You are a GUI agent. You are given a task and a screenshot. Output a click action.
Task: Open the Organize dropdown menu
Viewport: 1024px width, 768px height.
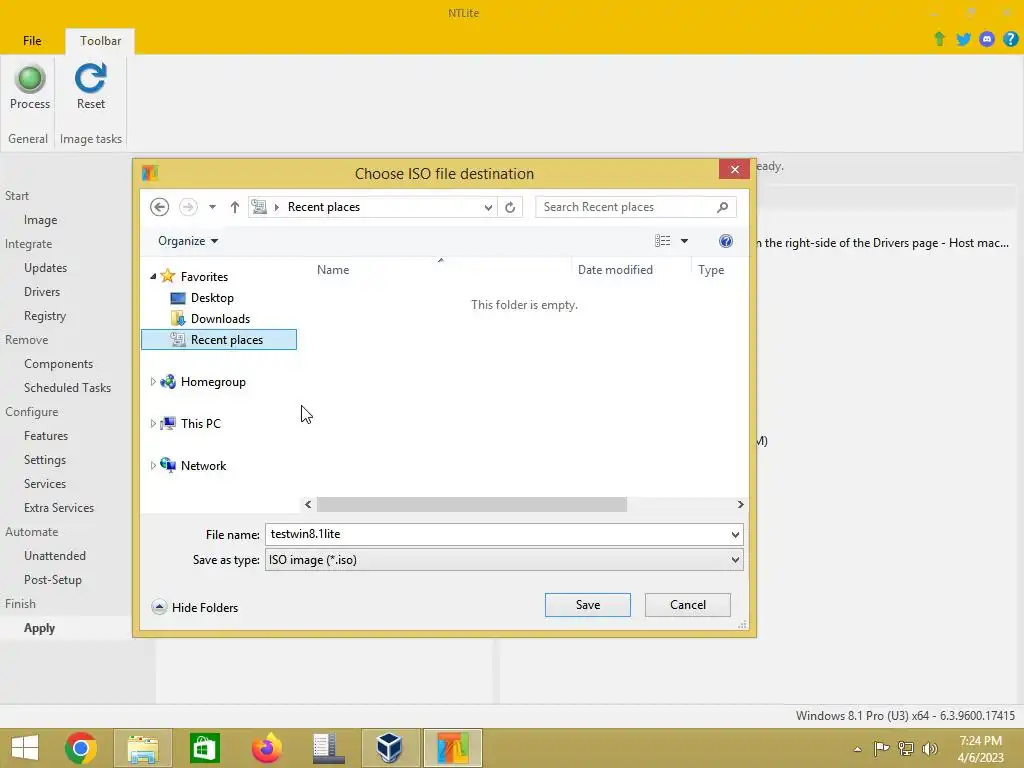187,241
